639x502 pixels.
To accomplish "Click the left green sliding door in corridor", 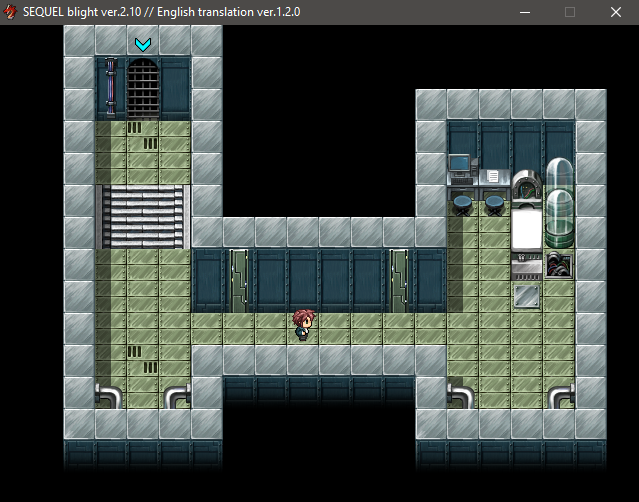I will tap(239, 281).
